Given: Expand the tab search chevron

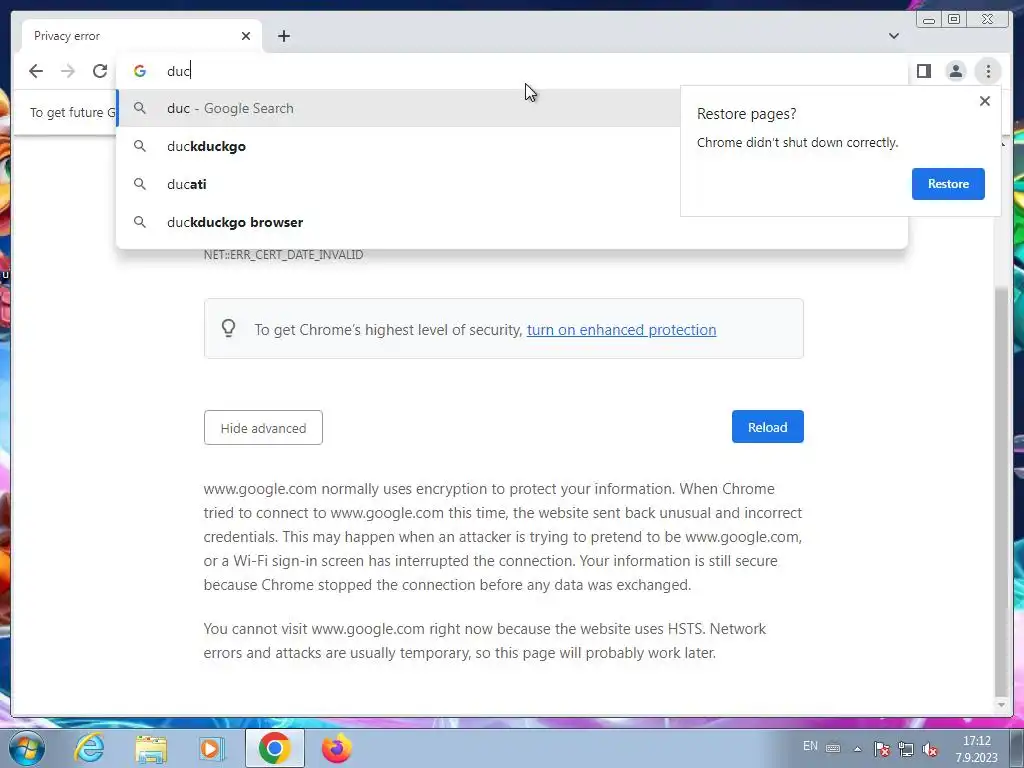Looking at the screenshot, I should click(x=893, y=36).
